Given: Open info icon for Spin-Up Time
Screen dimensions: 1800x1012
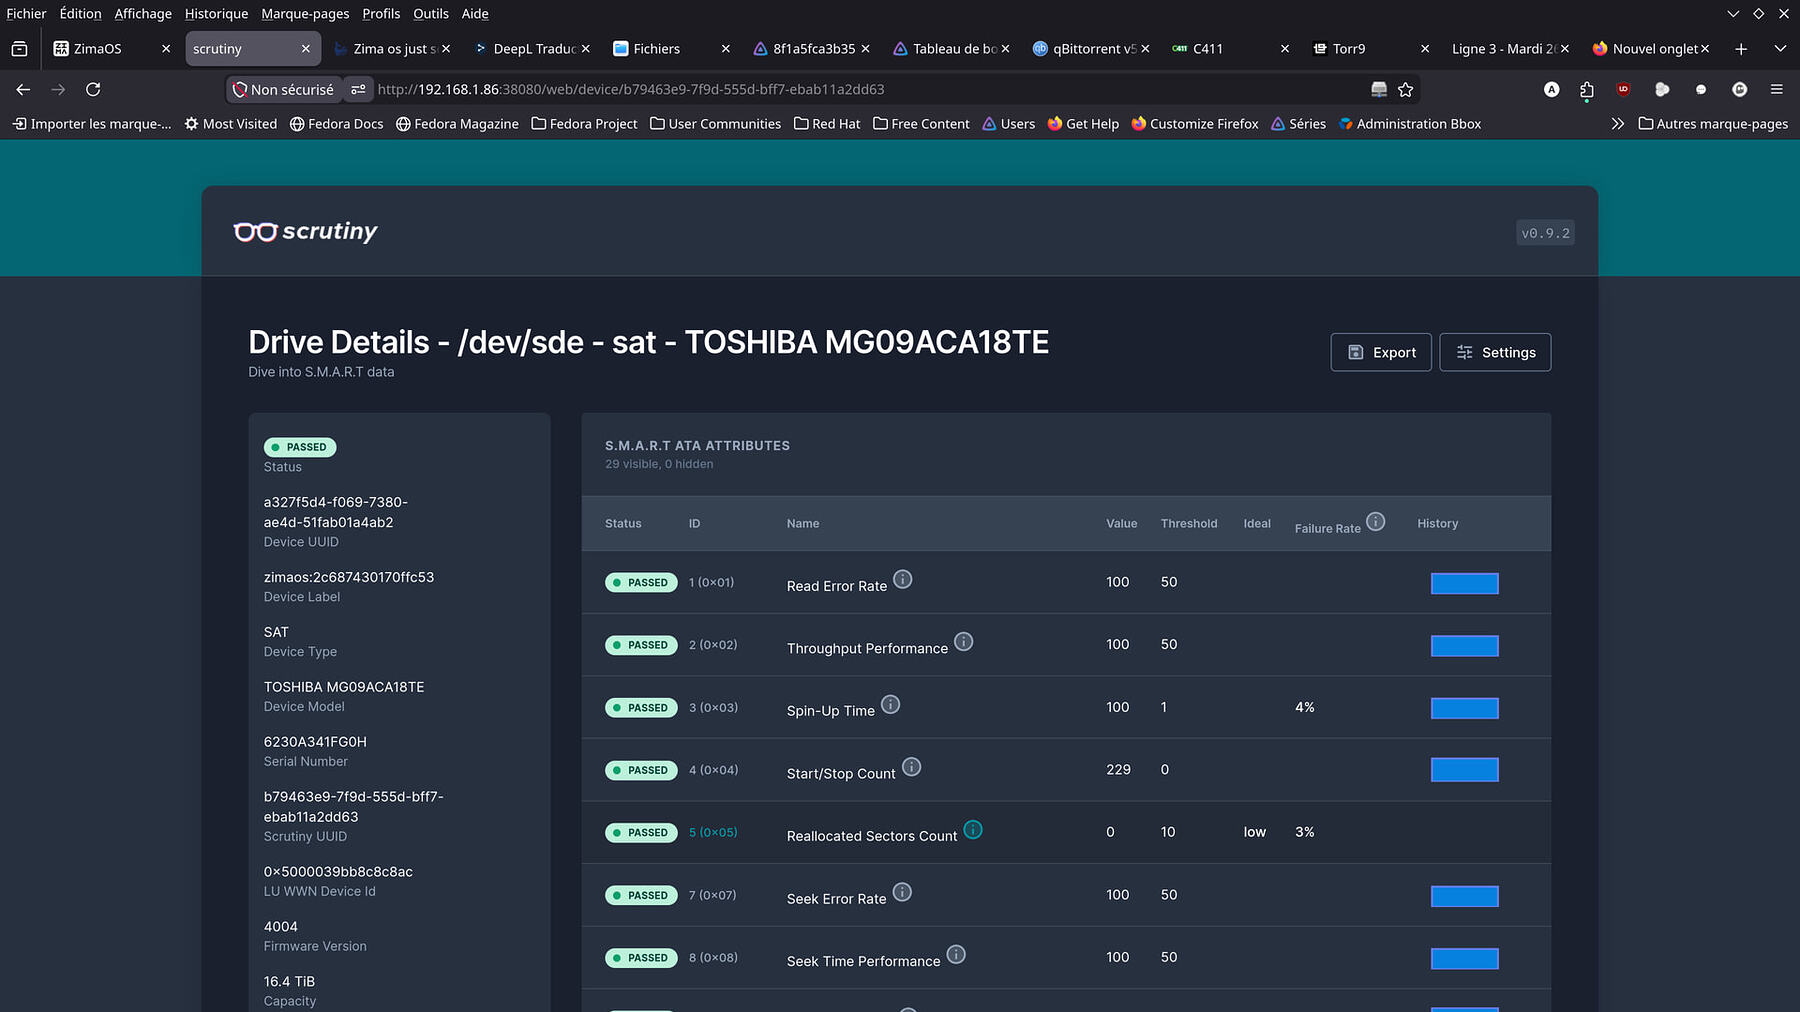Looking at the screenshot, I should click(x=890, y=704).
